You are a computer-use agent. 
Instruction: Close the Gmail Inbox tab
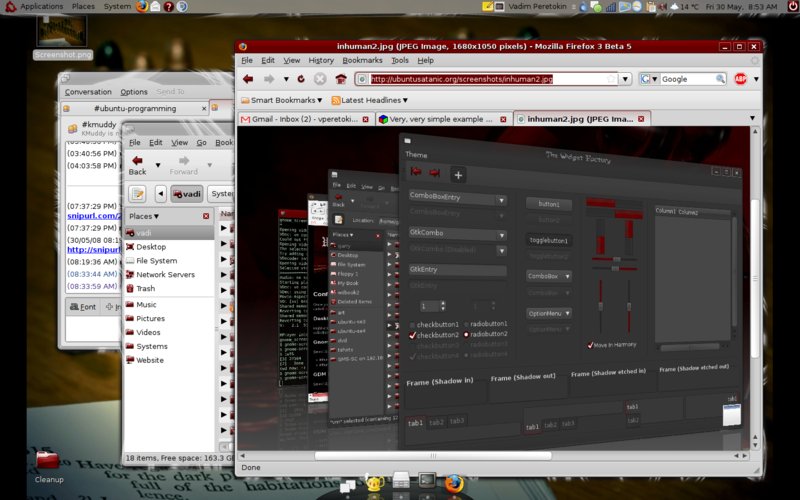tap(365, 119)
